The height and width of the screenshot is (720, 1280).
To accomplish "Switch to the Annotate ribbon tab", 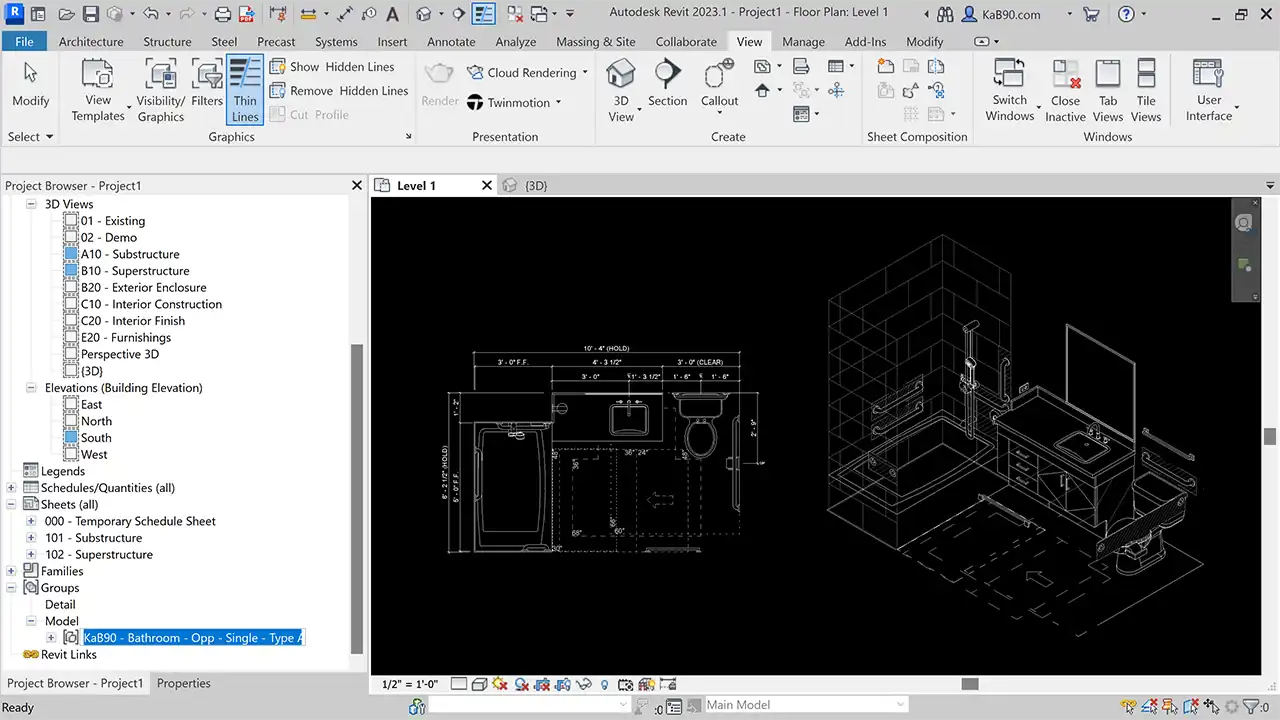I will 451,42.
